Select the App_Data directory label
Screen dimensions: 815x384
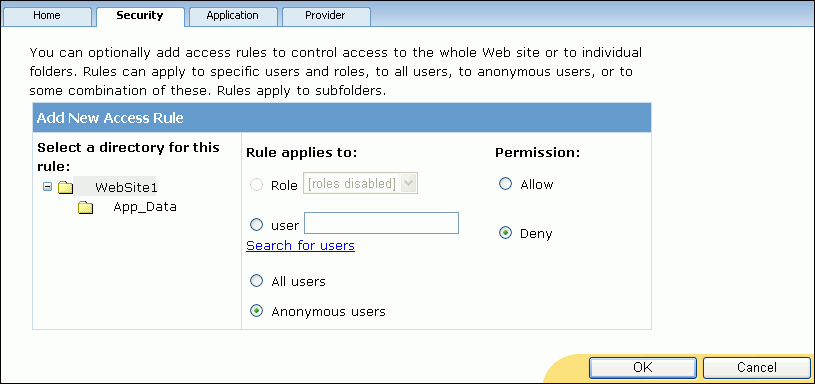click(145, 207)
